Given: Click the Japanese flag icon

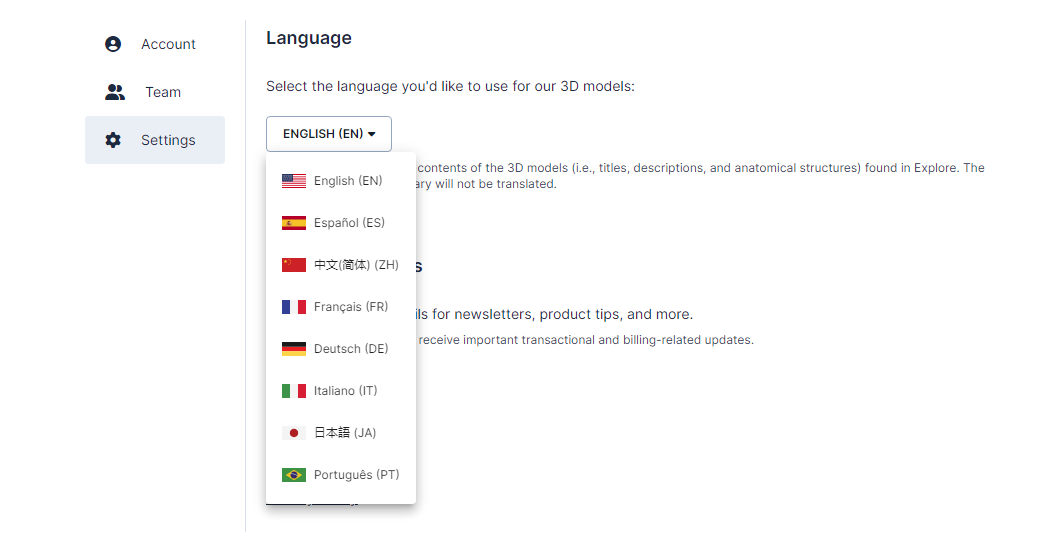Looking at the screenshot, I should (x=293, y=433).
